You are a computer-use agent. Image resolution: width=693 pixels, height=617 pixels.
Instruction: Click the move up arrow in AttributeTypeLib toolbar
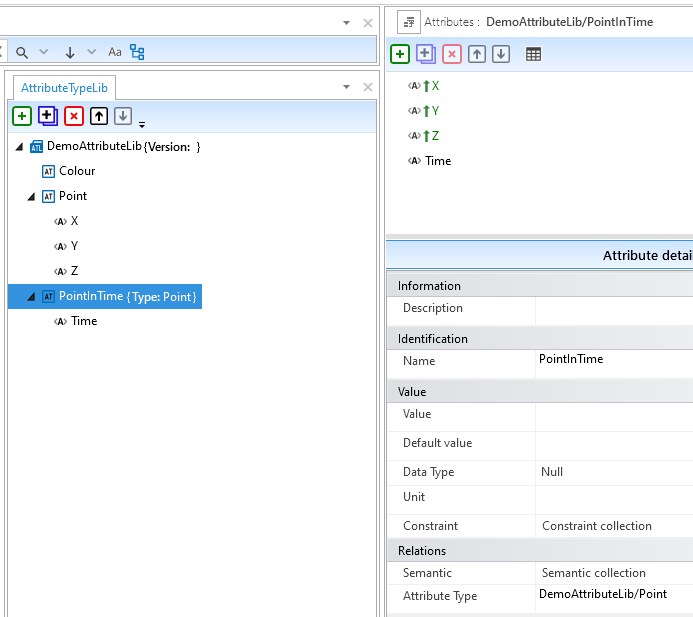tap(98, 116)
